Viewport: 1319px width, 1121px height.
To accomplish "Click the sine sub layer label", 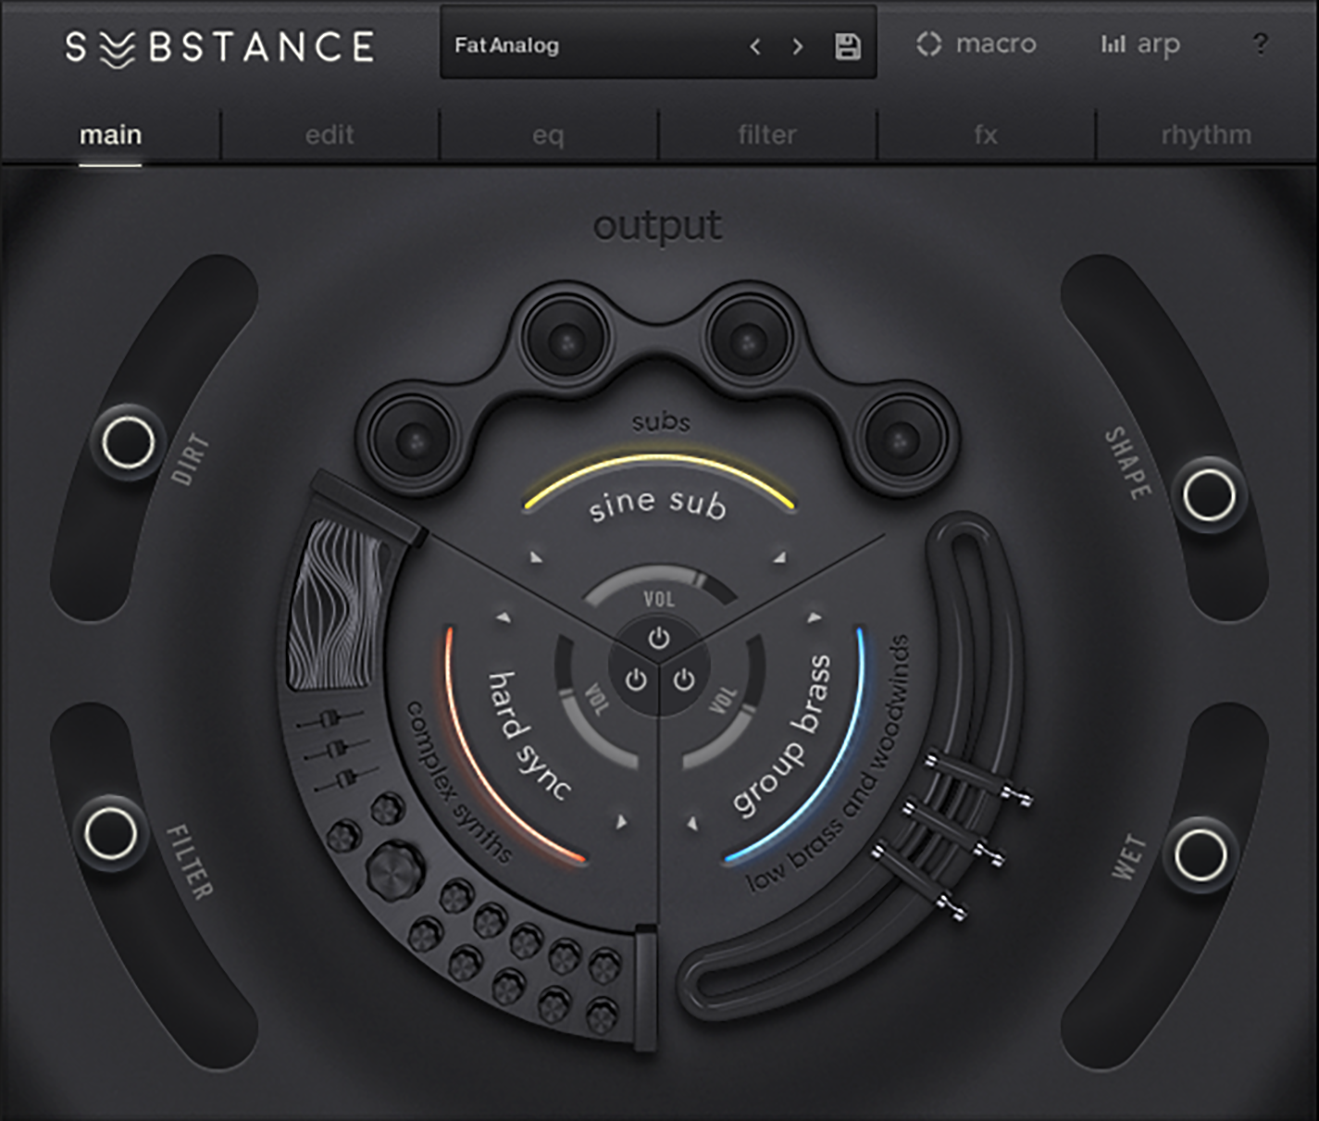I will 658,505.
